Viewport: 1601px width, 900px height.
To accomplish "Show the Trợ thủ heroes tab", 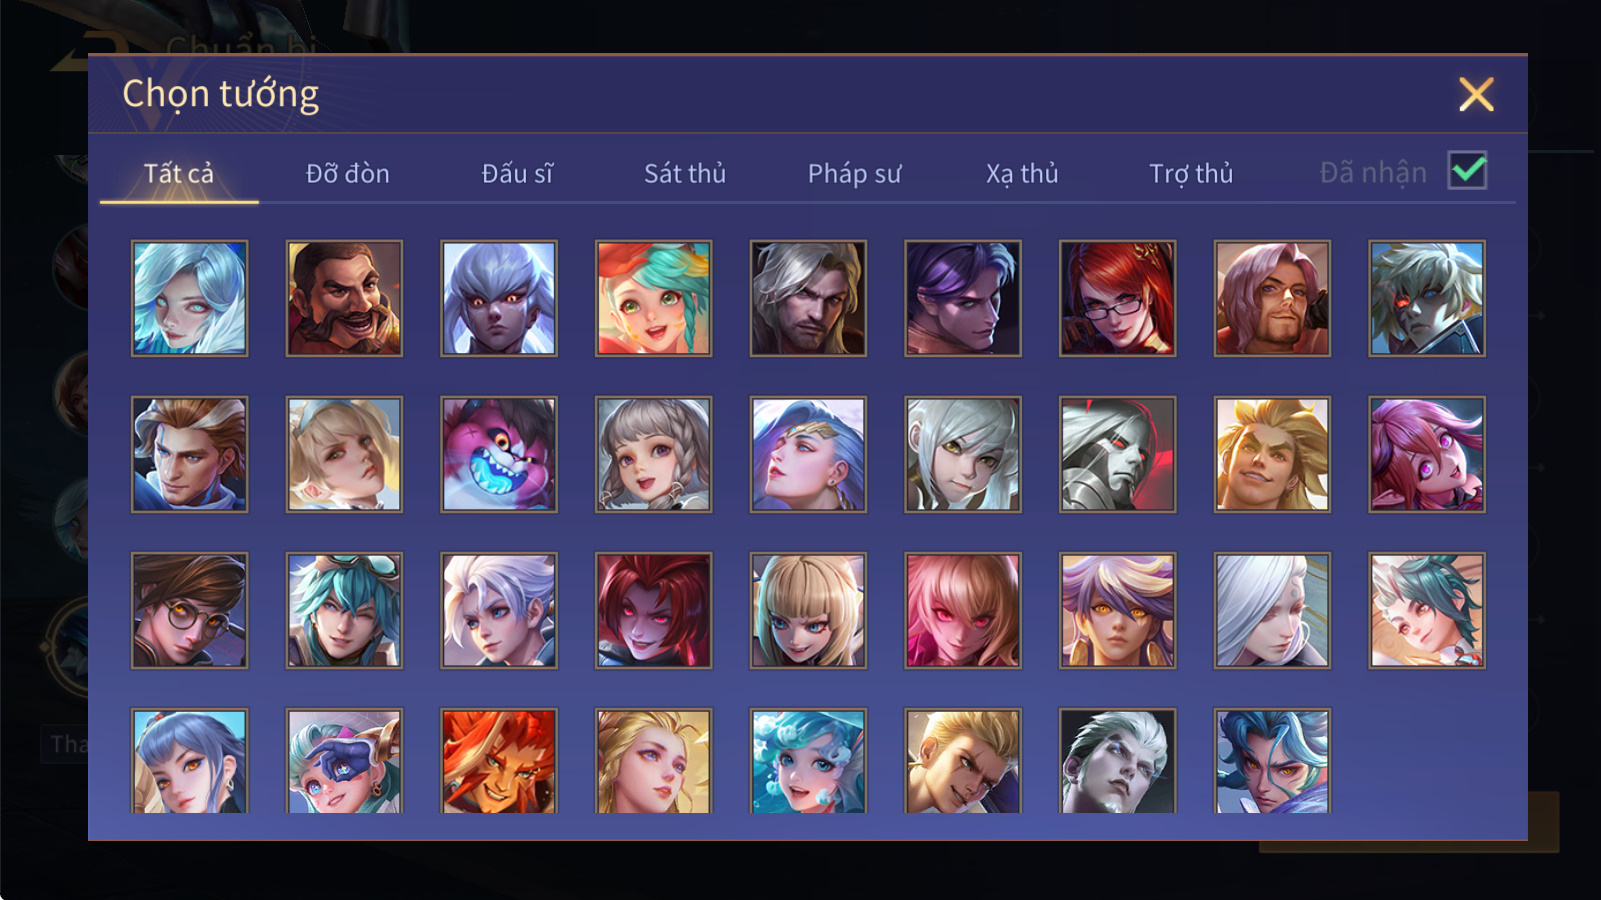I will coord(1191,173).
